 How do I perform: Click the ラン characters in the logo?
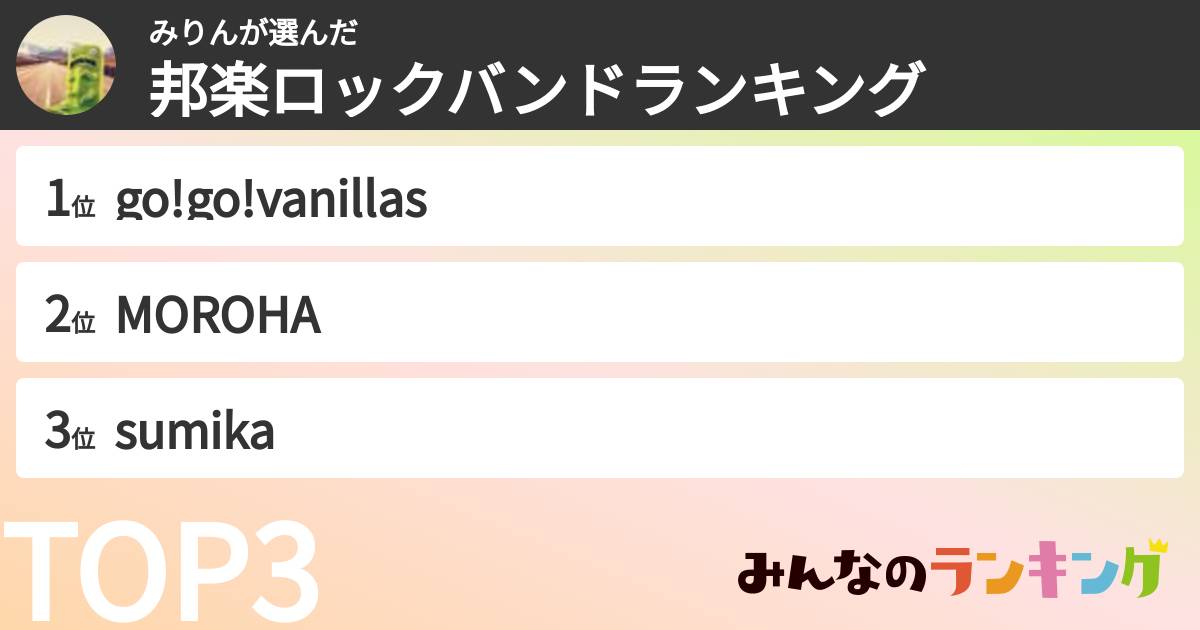tap(970, 574)
